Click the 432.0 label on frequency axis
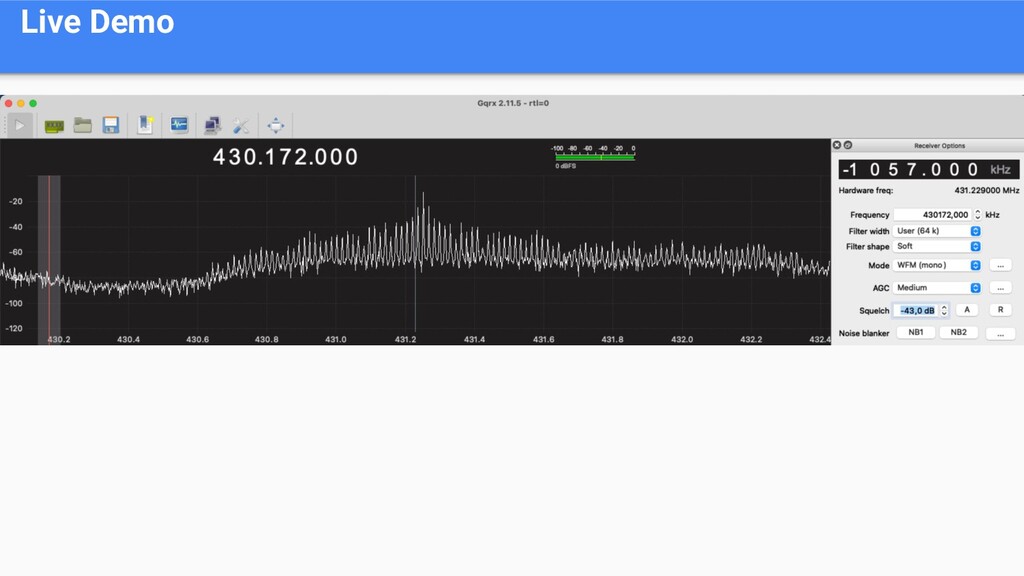The image size is (1024, 576). tap(682, 340)
